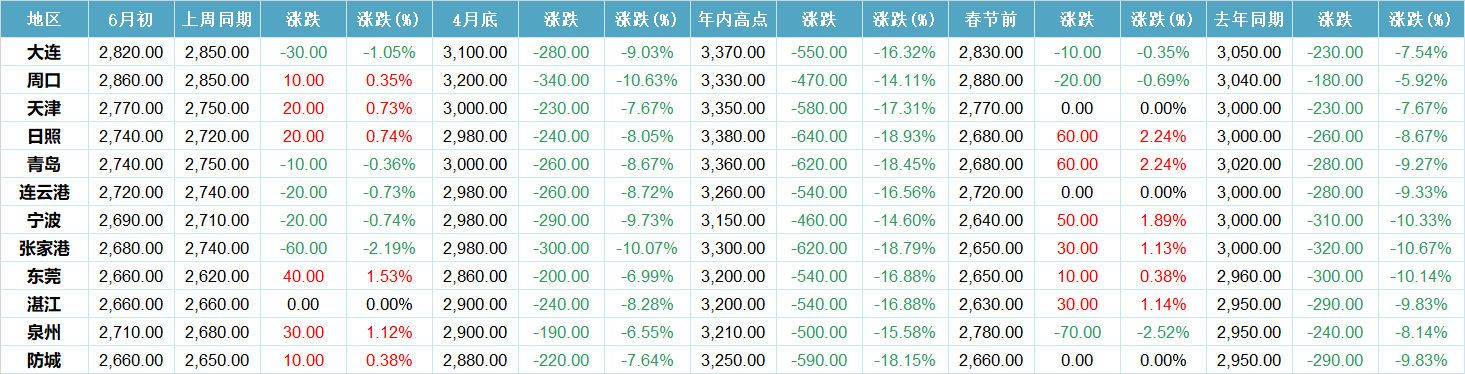Image resolution: width=1465 pixels, height=374 pixels.
Task: Select the 宁波 row label
Action: (x=44, y=220)
